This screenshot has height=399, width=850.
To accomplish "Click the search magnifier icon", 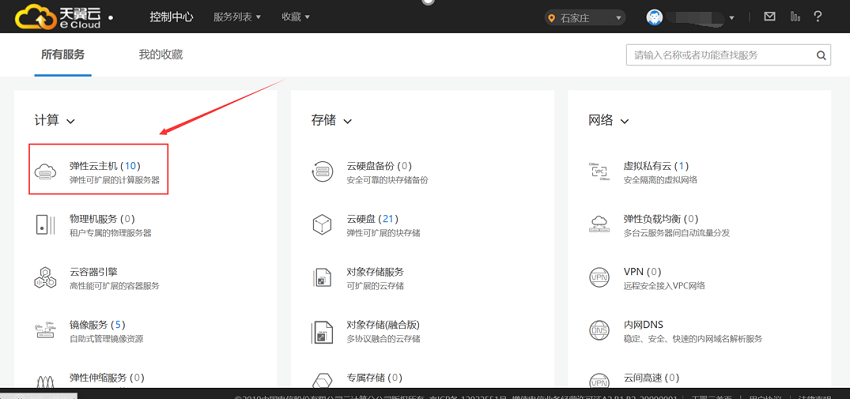I will 821,55.
